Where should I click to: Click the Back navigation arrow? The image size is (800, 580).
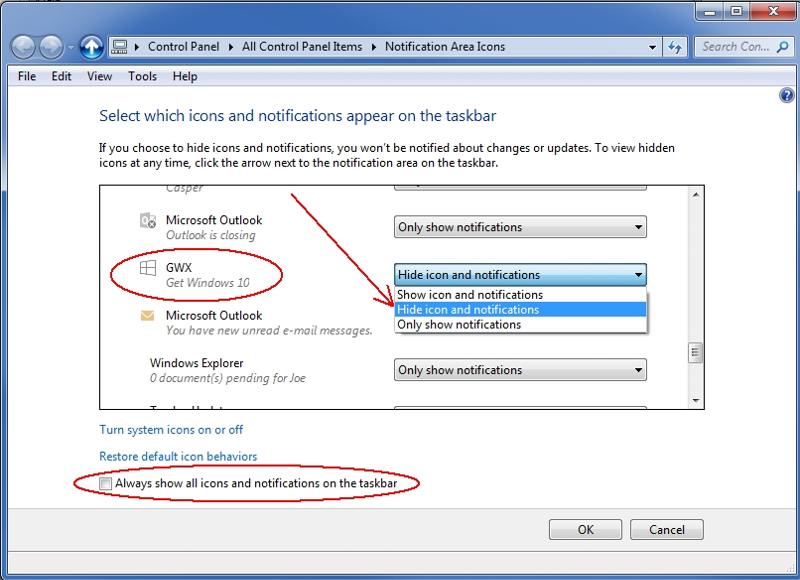pos(23,47)
